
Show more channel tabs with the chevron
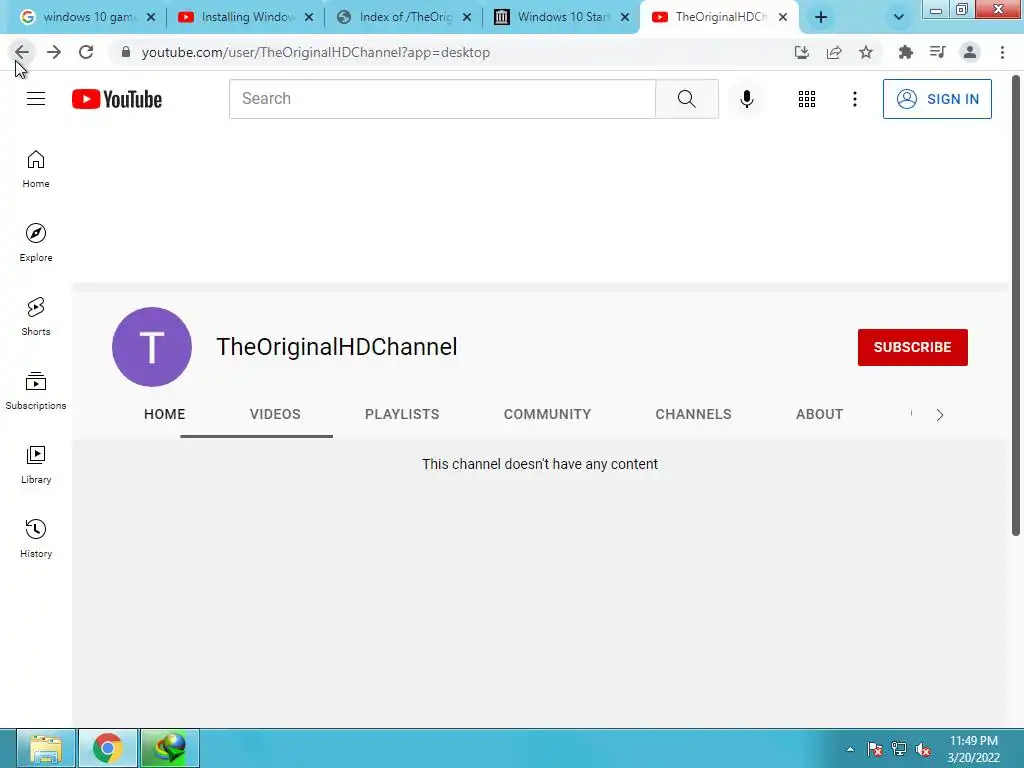click(940, 415)
